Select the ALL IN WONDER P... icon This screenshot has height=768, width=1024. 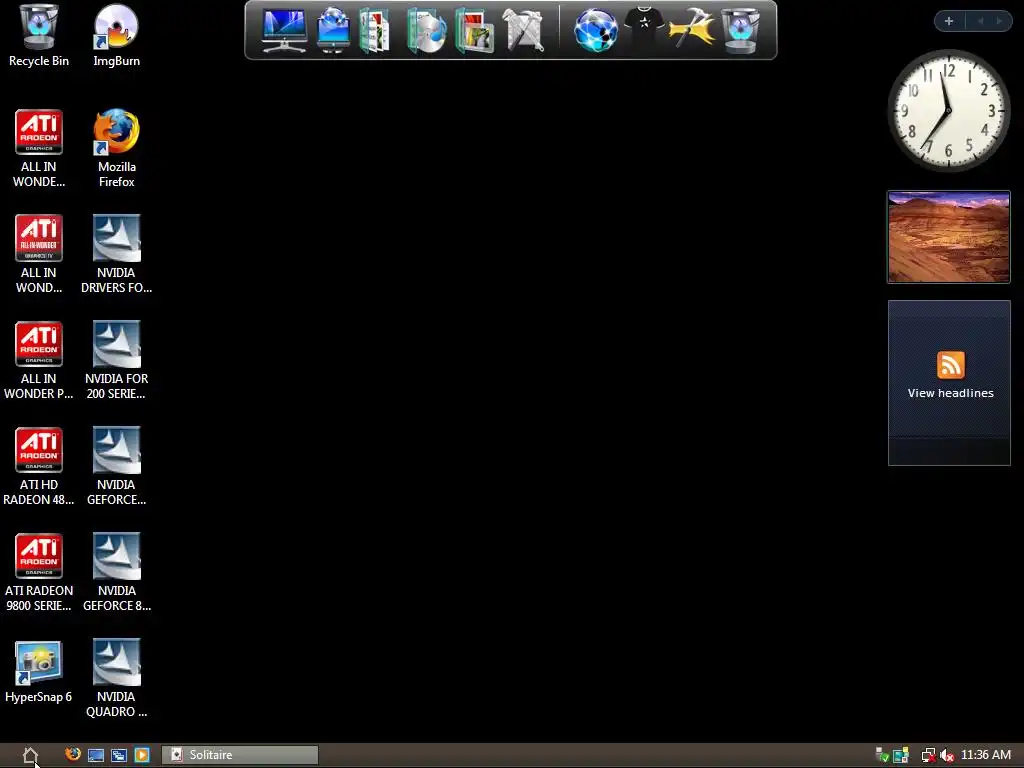pyautogui.click(x=39, y=360)
